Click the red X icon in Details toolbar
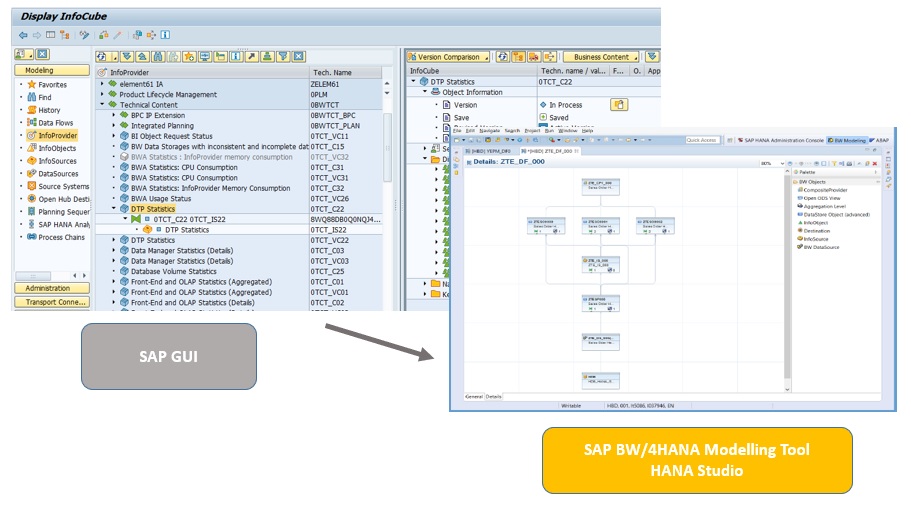Image resolution: width=911 pixels, height=509 pixels. (x=875, y=164)
